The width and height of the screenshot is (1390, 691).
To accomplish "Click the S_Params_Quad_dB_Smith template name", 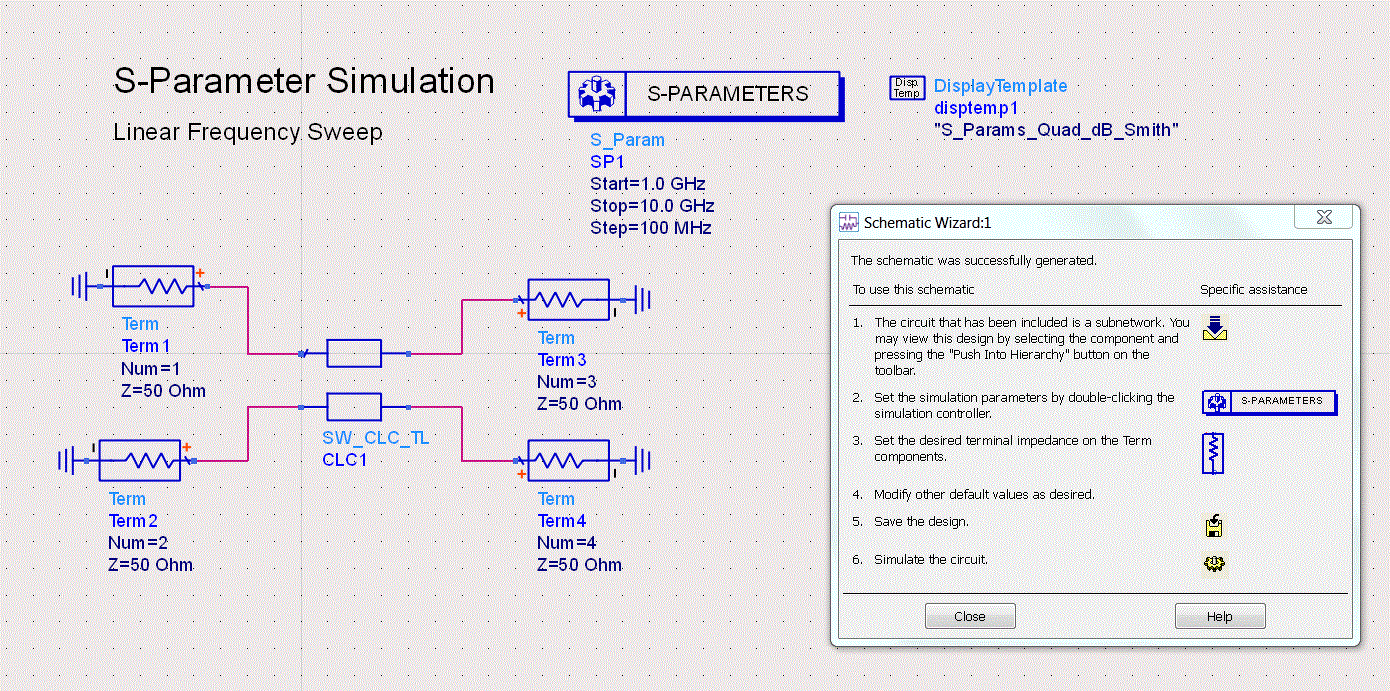I will pos(1057,130).
